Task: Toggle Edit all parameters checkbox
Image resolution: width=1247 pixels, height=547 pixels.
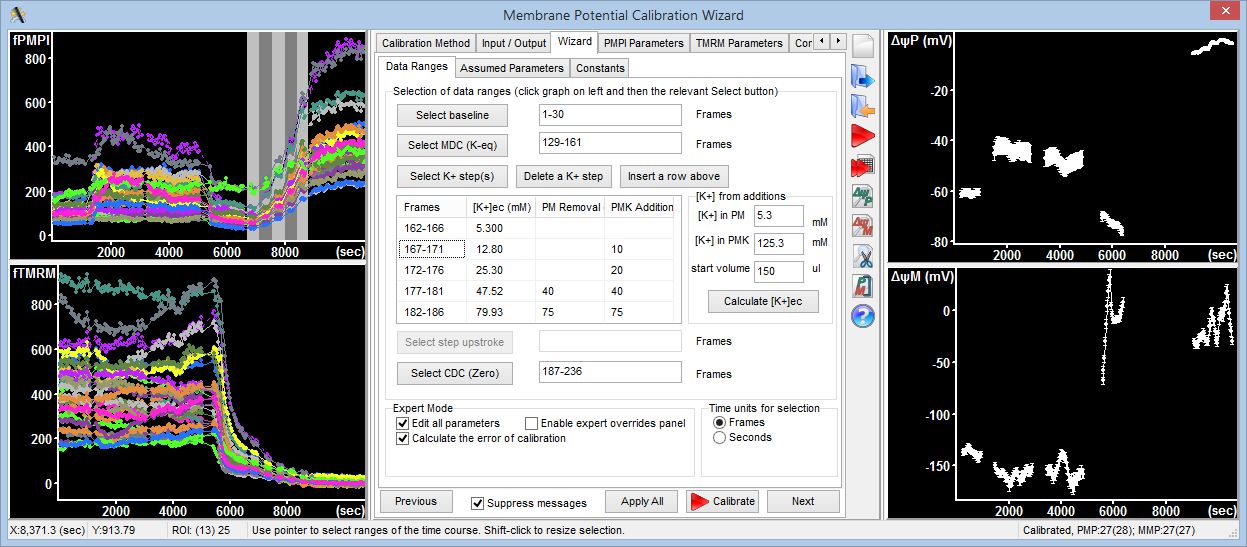Action: (403, 423)
